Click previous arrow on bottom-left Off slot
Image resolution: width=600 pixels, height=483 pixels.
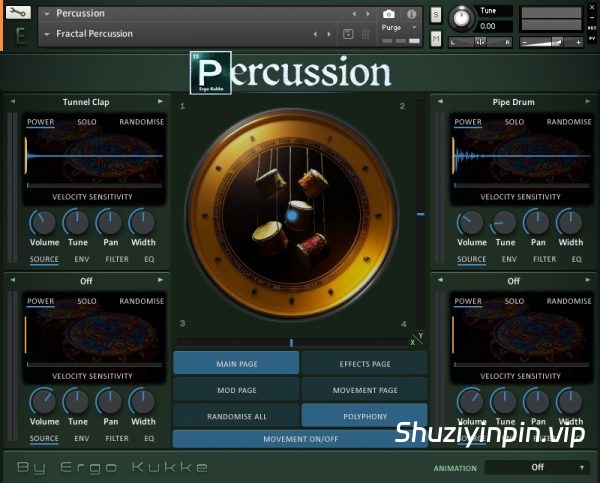click(13, 280)
